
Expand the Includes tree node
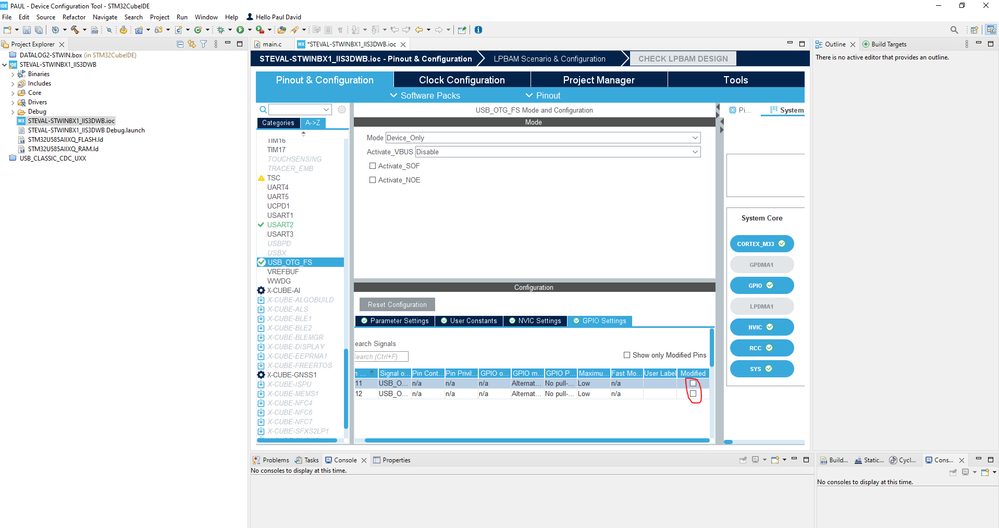[13, 83]
